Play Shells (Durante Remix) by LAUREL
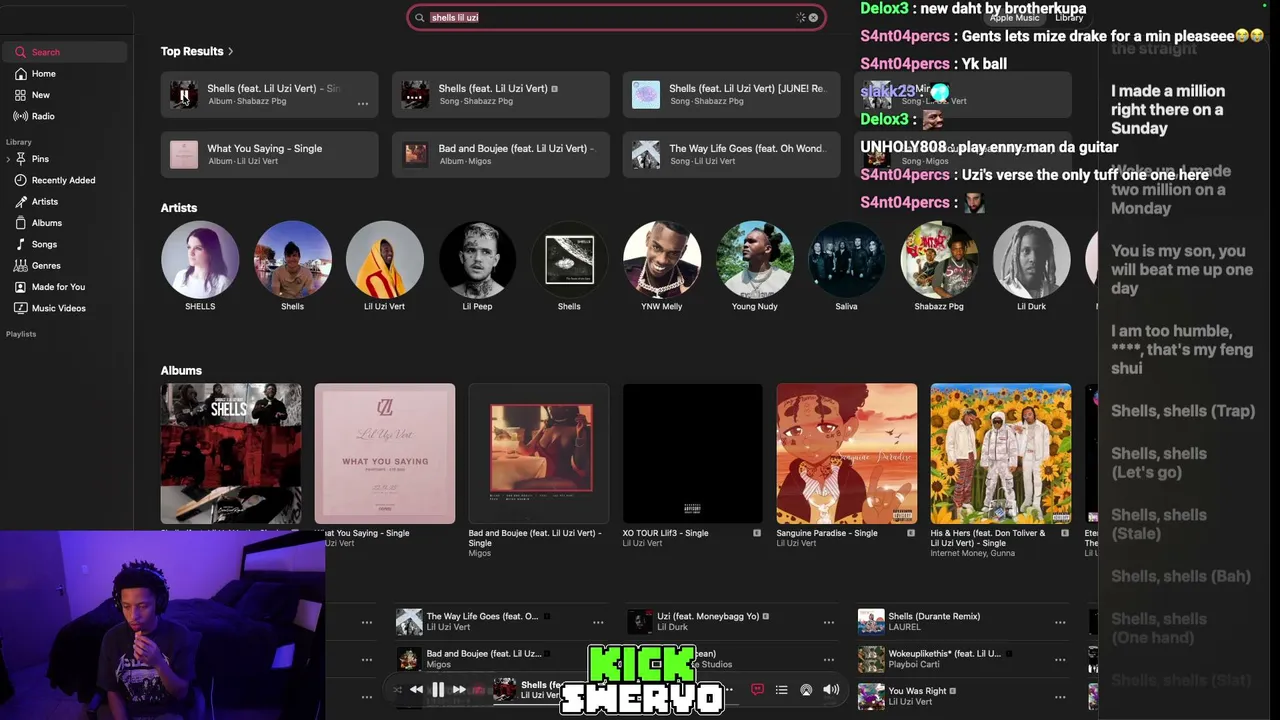 (871, 622)
